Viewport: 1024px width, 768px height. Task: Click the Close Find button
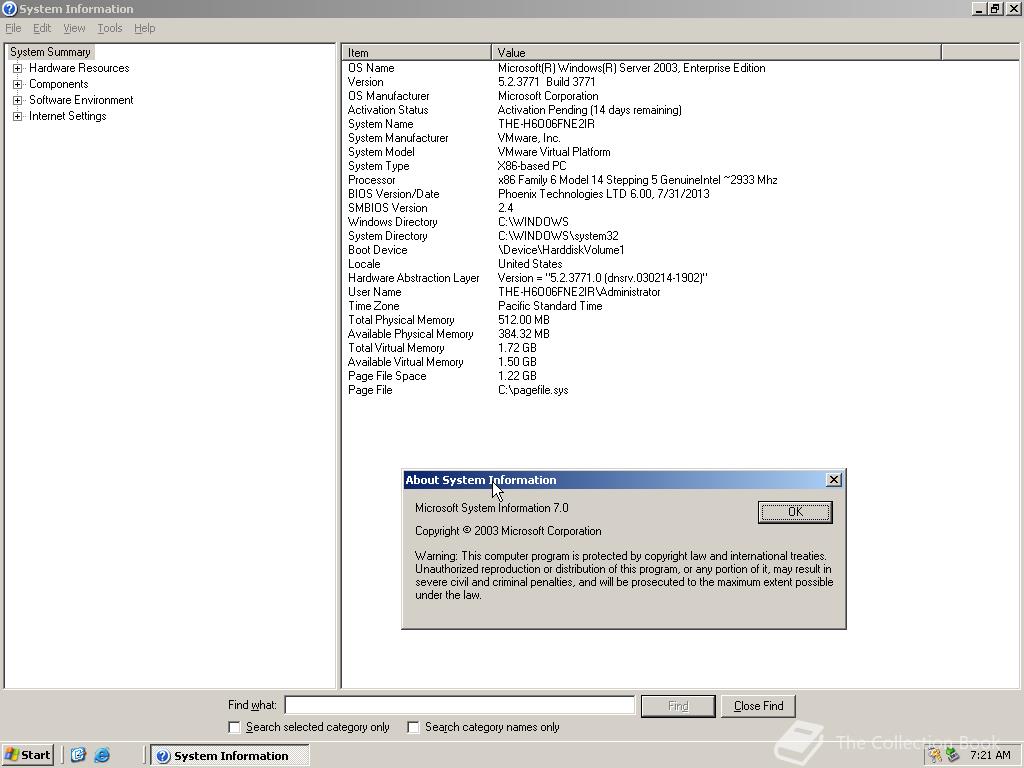[x=758, y=706]
